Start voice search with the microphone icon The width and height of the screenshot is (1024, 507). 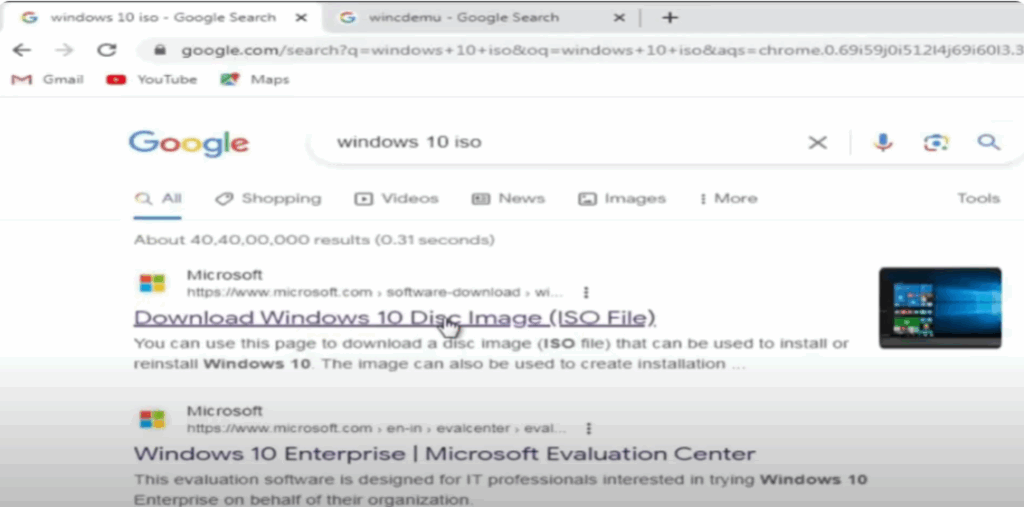point(883,142)
